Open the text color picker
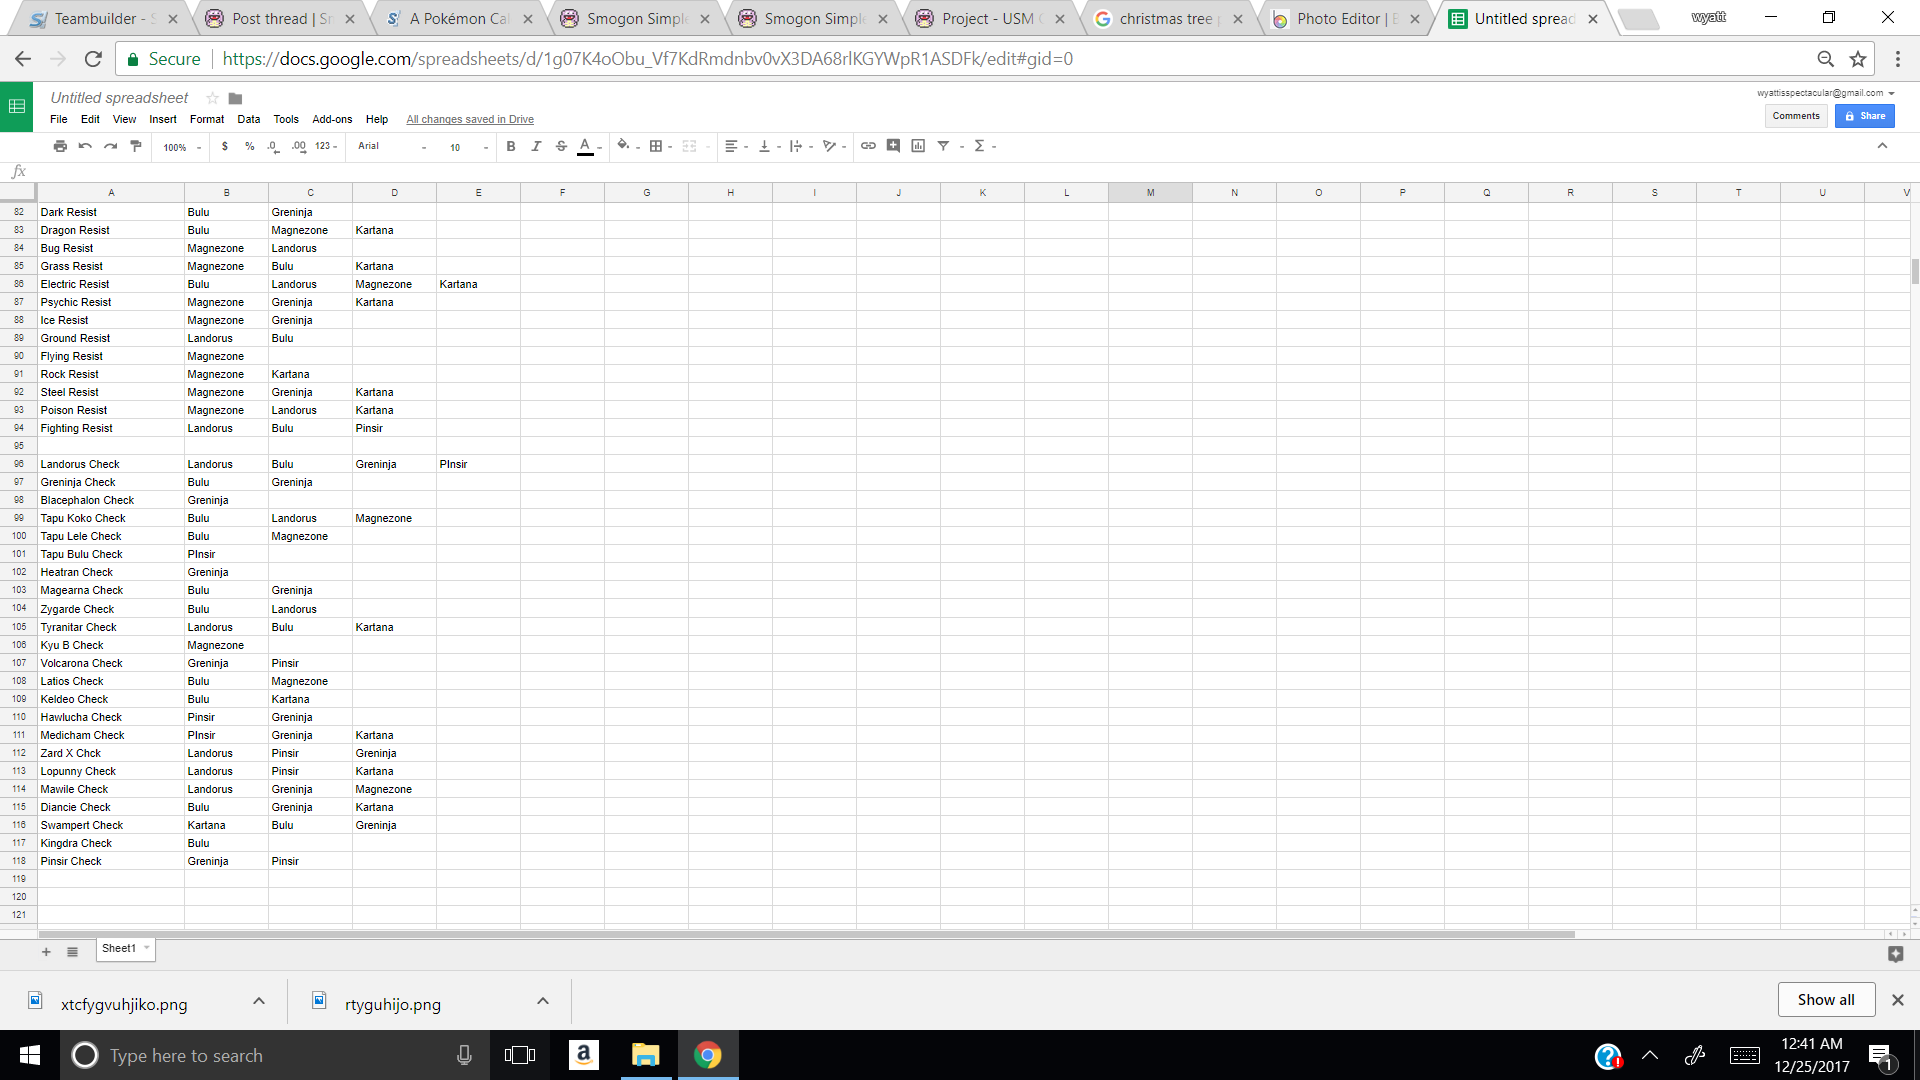1920x1080 pixels. tap(589, 146)
